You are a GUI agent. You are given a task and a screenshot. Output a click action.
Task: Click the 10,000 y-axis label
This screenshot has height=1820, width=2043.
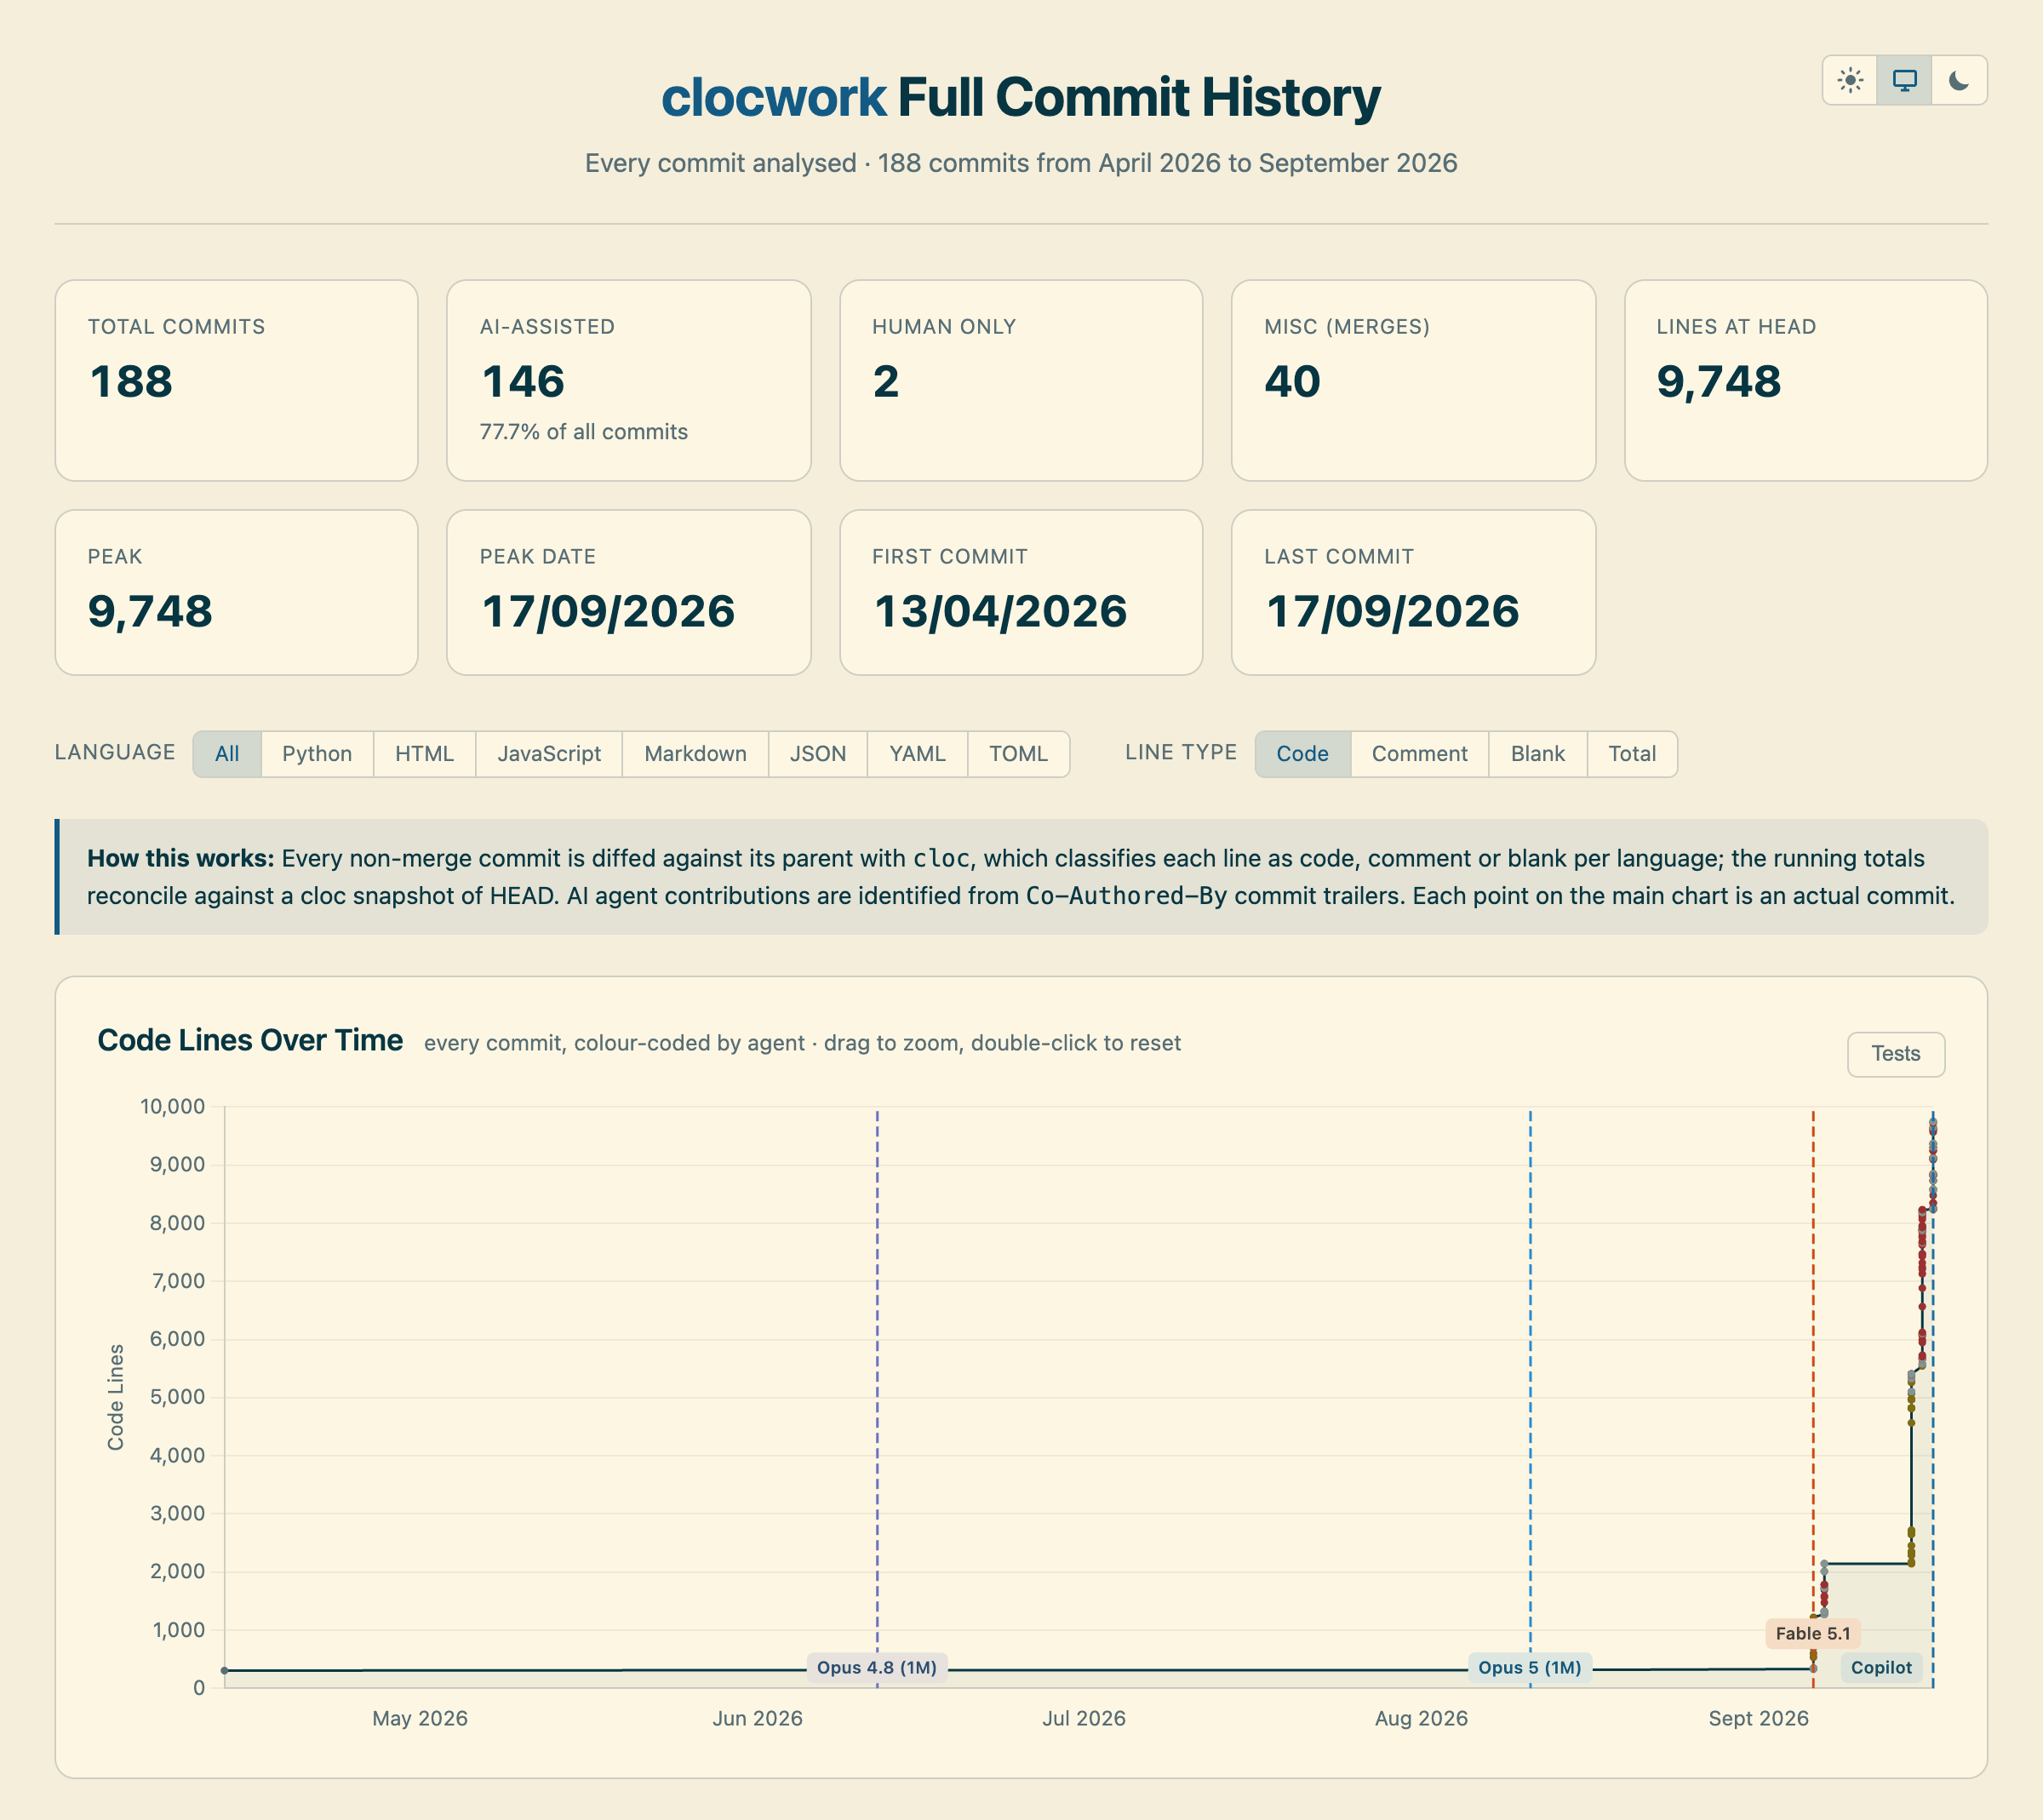click(x=172, y=1106)
